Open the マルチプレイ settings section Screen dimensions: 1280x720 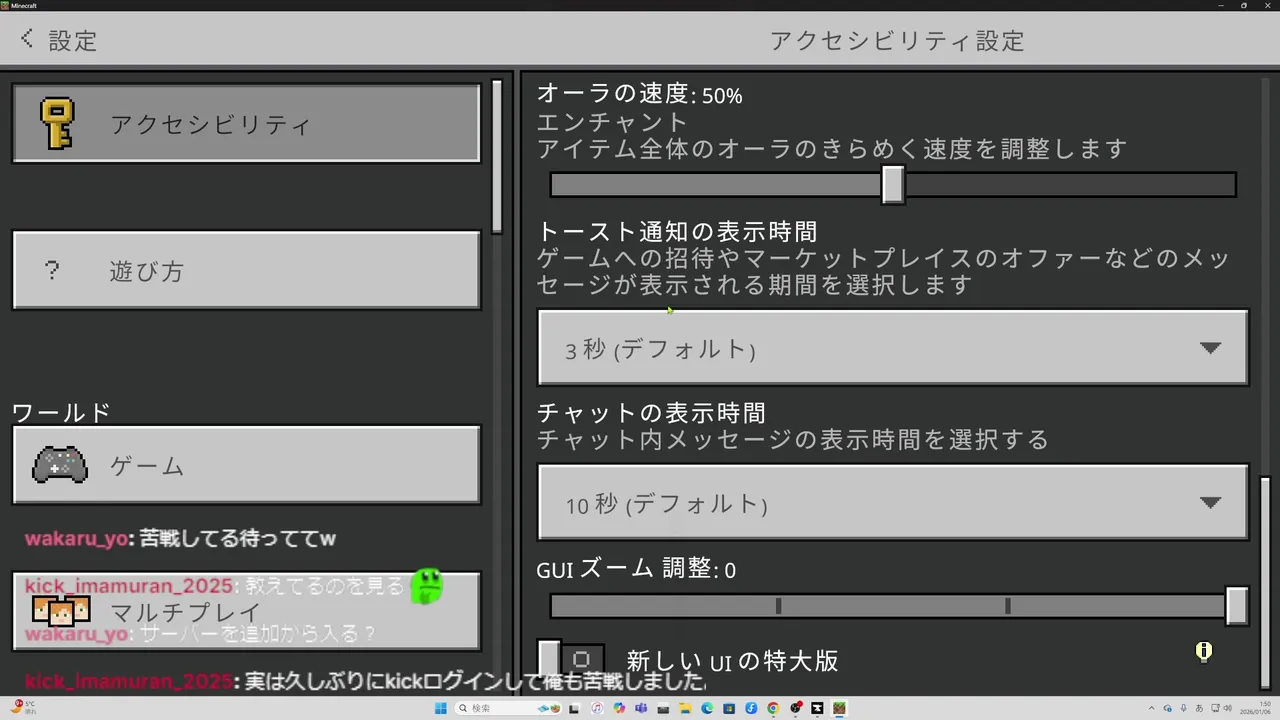246,611
